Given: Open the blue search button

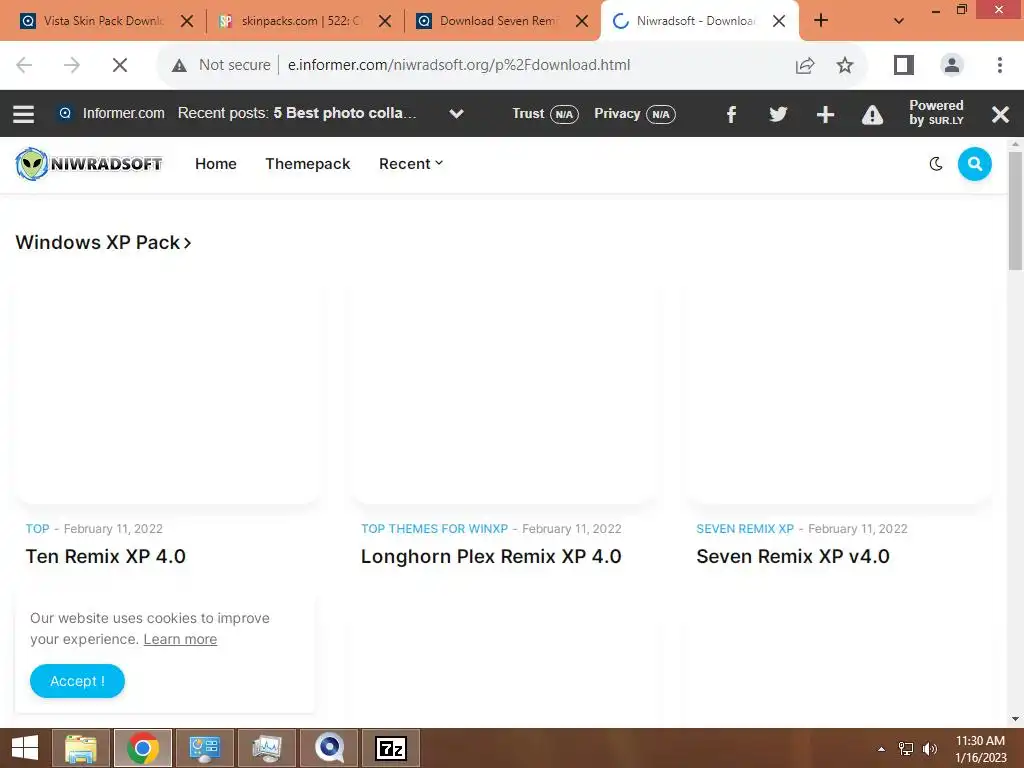Looking at the screenshot, I should point(974,164).
